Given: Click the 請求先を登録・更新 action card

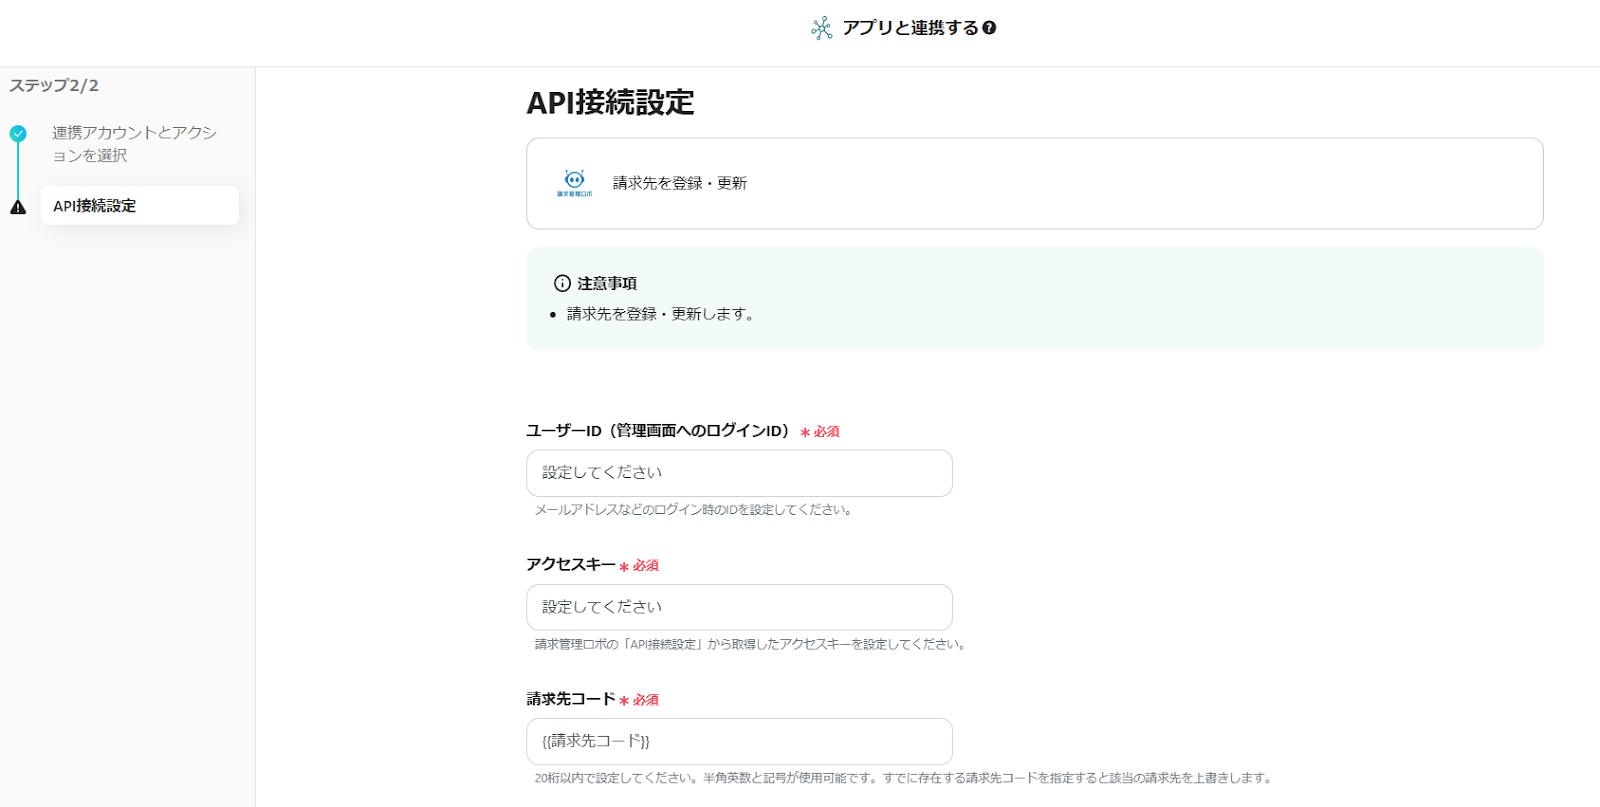Looking at the screenshot, I should pyautogui.click(x=1034, y=184).
